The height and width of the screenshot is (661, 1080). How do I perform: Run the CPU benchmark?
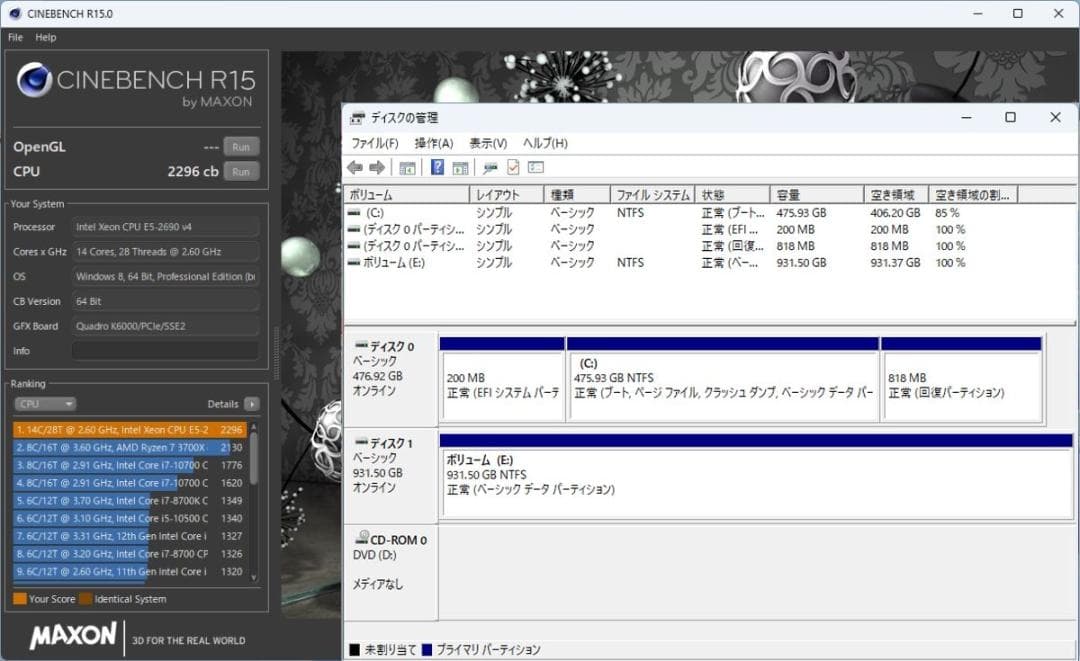[240, 170]
